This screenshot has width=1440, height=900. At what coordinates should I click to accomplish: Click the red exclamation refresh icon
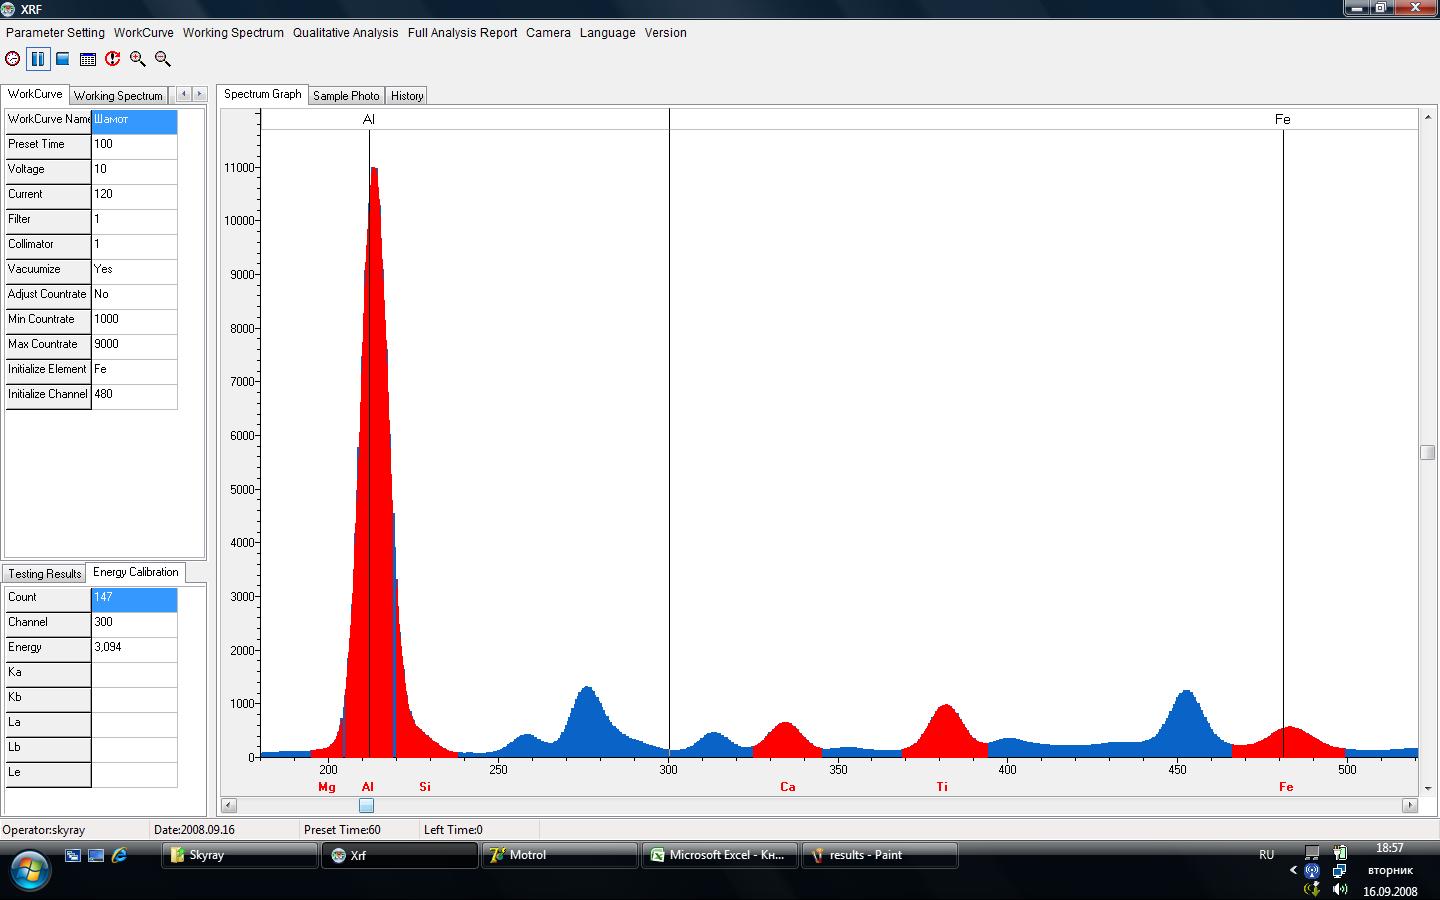(113, 59)
